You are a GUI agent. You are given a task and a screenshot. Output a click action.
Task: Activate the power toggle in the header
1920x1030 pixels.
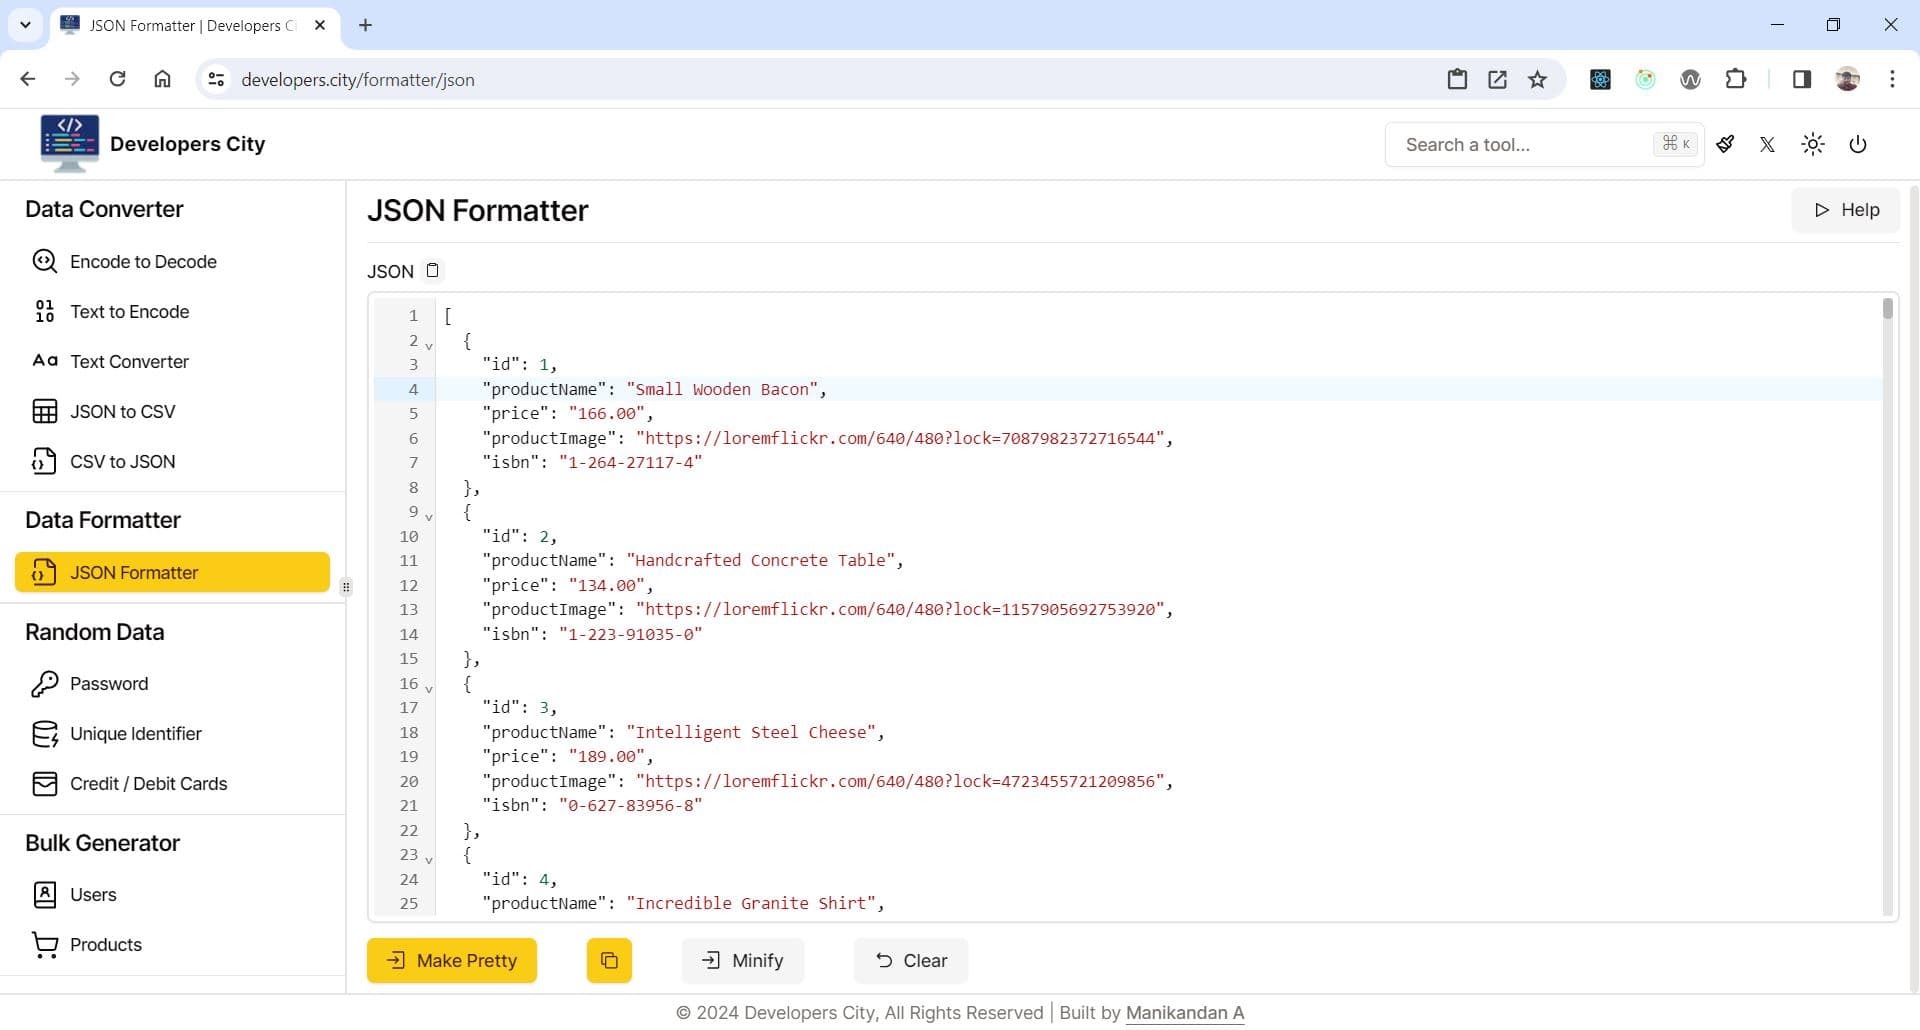pos(1857,144)
